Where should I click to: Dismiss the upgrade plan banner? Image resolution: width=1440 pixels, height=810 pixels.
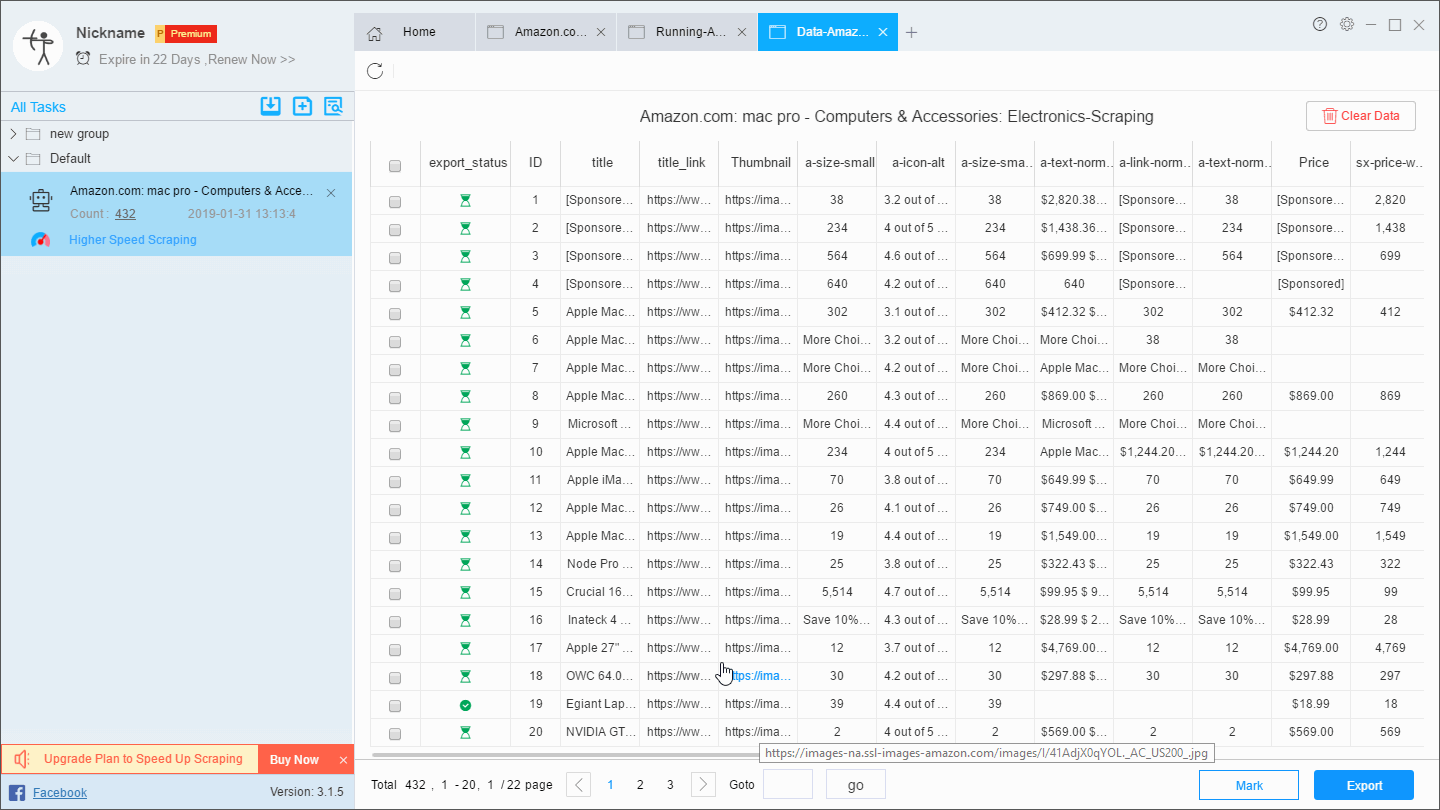[x=343, y=760]
